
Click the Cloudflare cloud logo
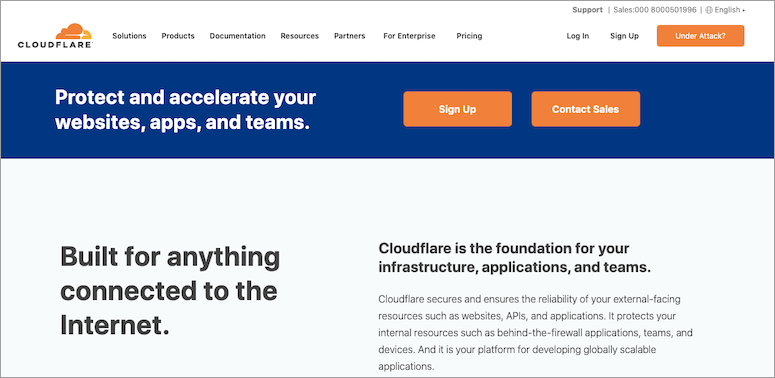55,36
